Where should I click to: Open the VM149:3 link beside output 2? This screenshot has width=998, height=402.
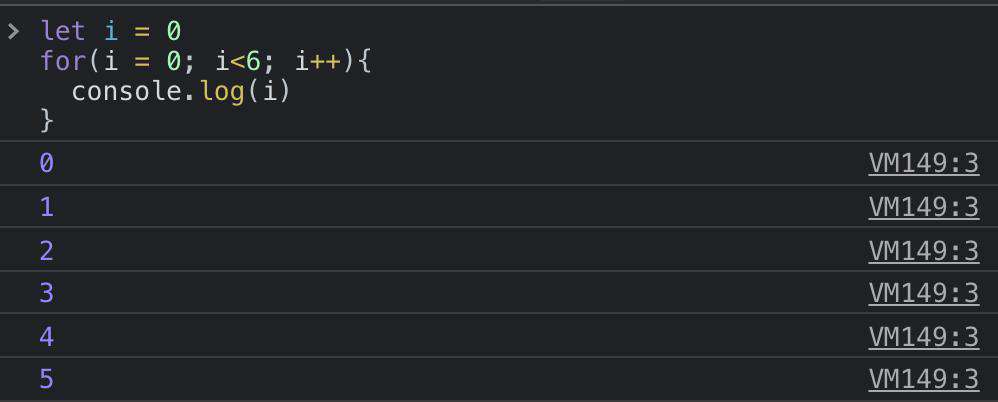pyautogui.click(x=924, y=251)
